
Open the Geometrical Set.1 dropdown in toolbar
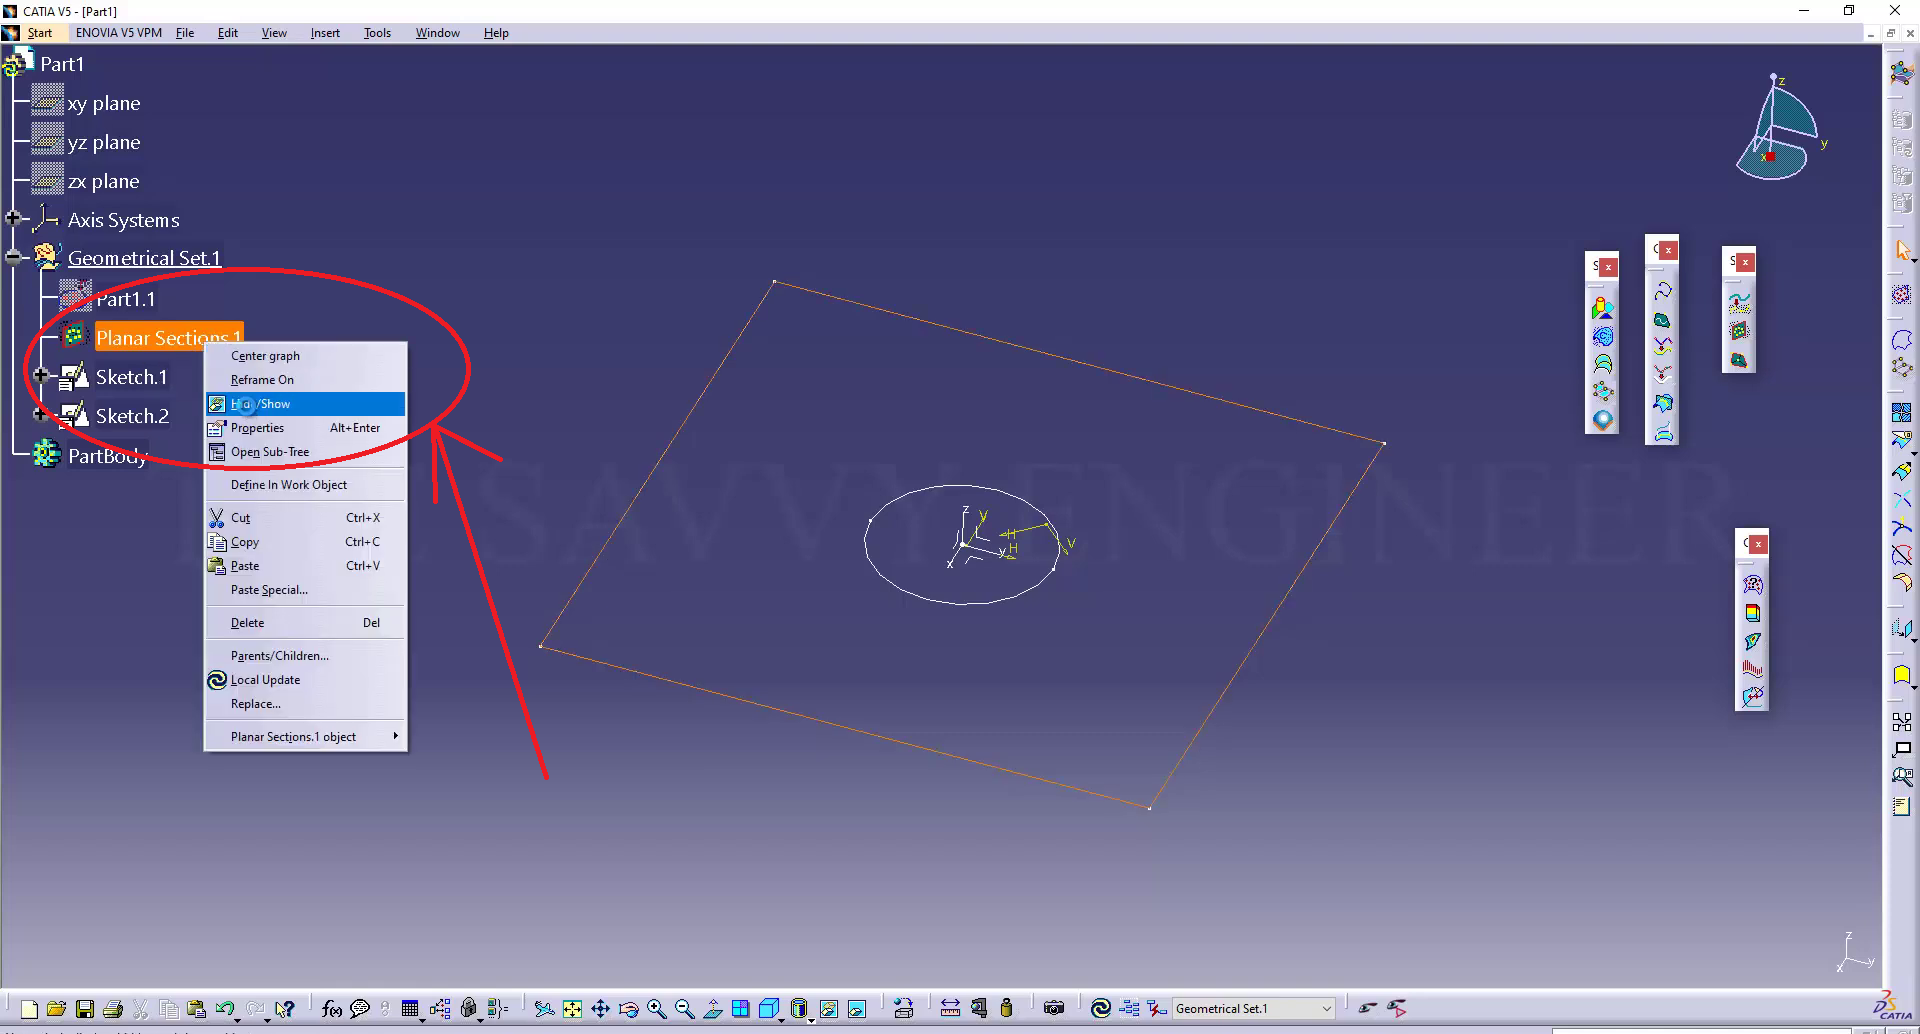(x=1326, y=1009)
